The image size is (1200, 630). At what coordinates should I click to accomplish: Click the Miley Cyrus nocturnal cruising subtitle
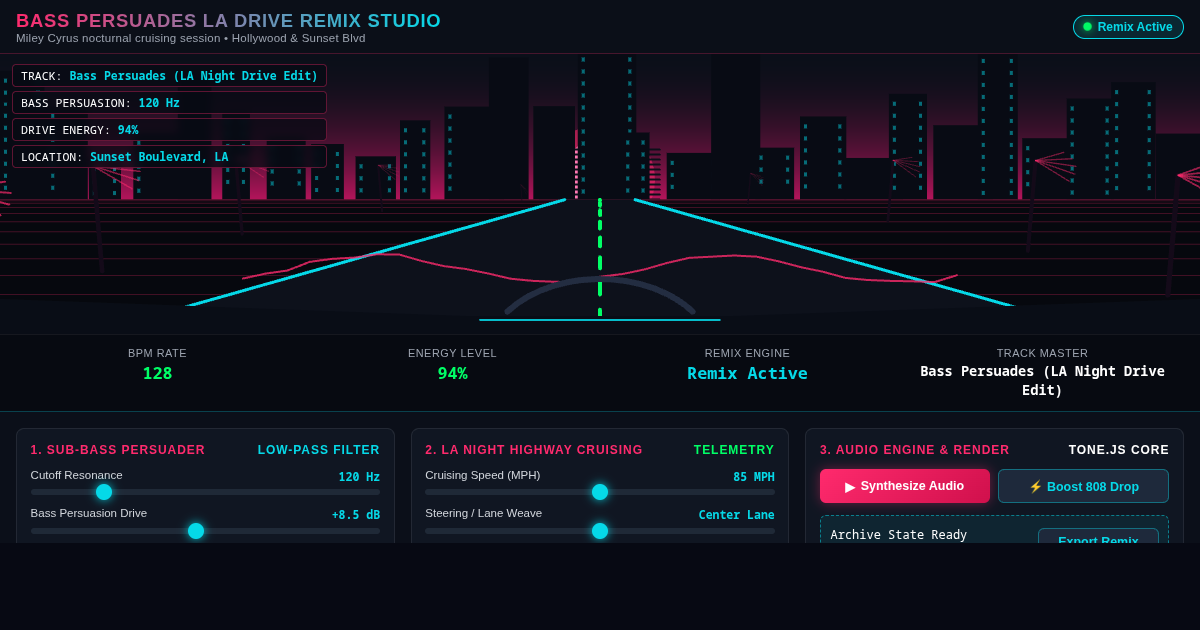(191, 38)
